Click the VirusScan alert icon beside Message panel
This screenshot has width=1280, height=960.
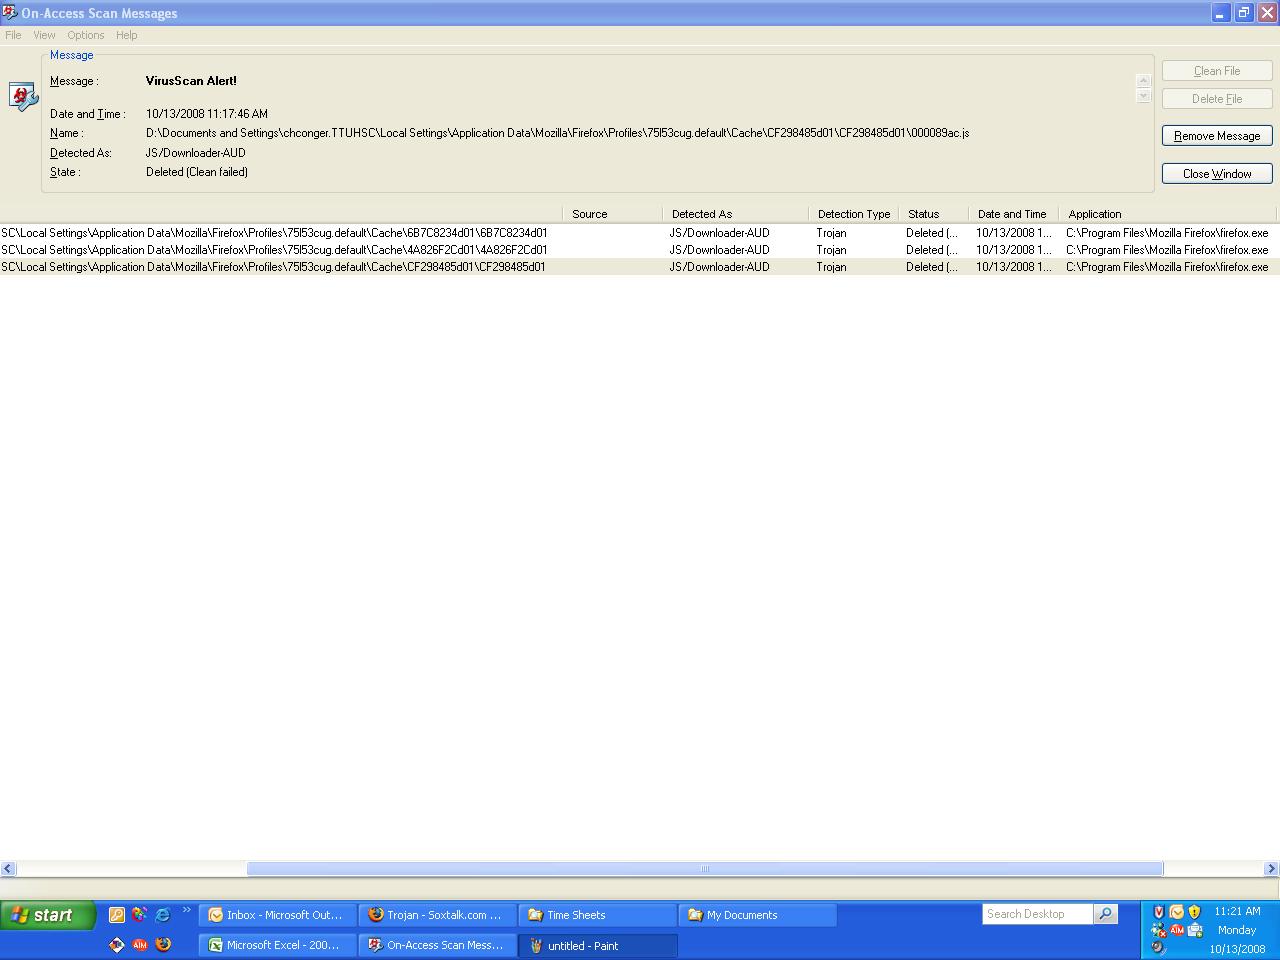coord(22,96)
